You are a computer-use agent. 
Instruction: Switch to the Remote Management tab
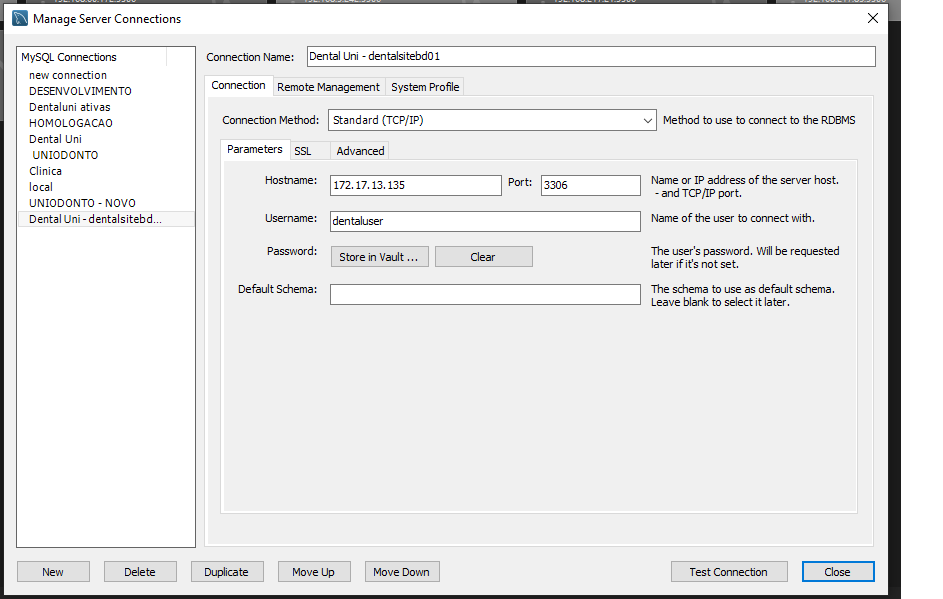click(x=328, y=87)
